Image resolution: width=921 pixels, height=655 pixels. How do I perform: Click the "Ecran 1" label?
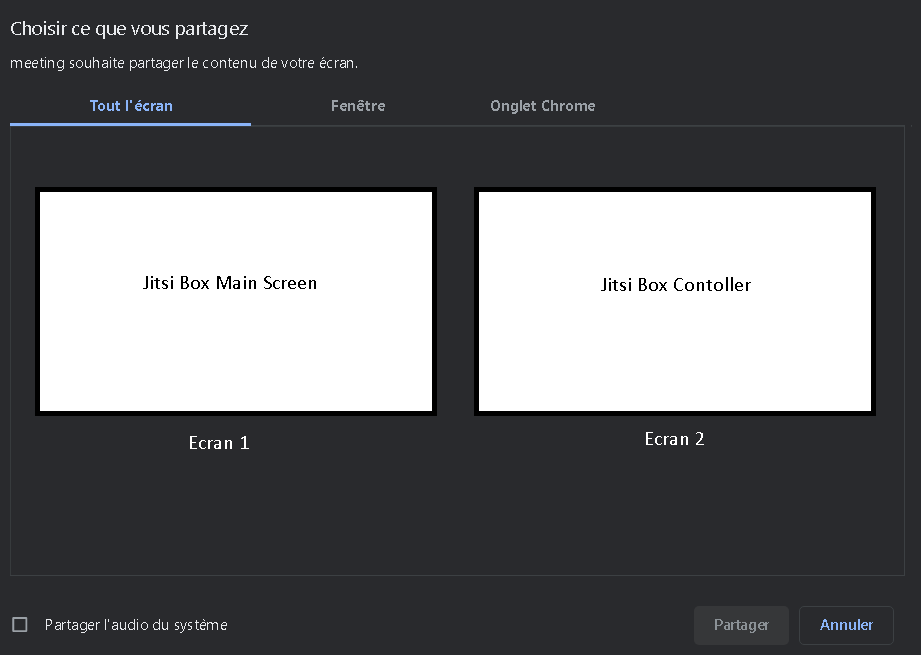pos(219,443)
